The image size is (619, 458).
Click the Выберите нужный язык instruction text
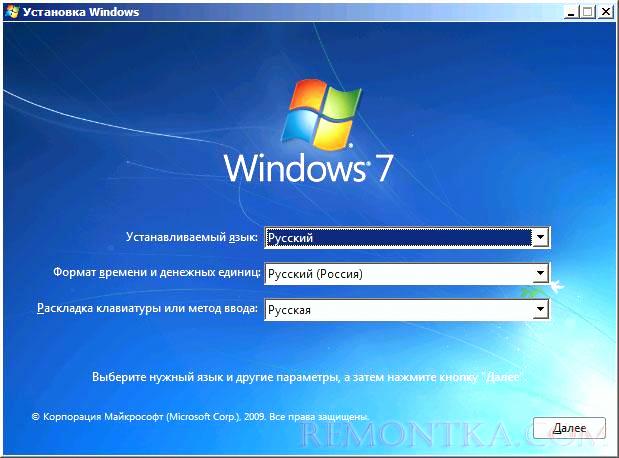click(x=305, y=377)
